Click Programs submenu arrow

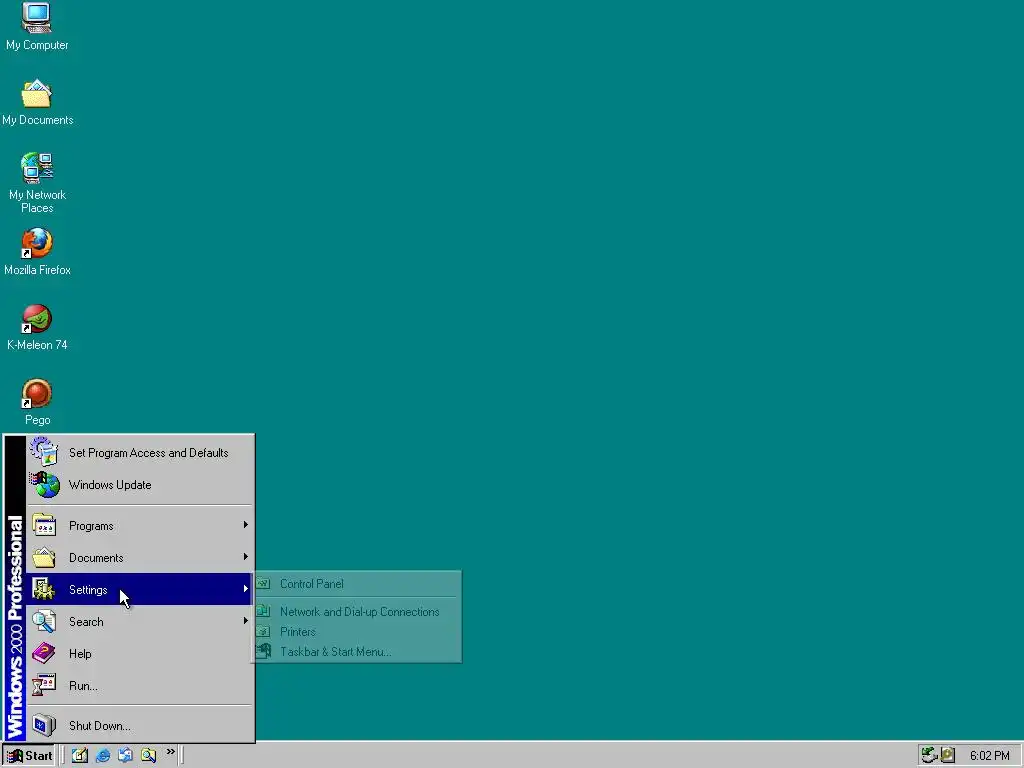tap(246, 525)
